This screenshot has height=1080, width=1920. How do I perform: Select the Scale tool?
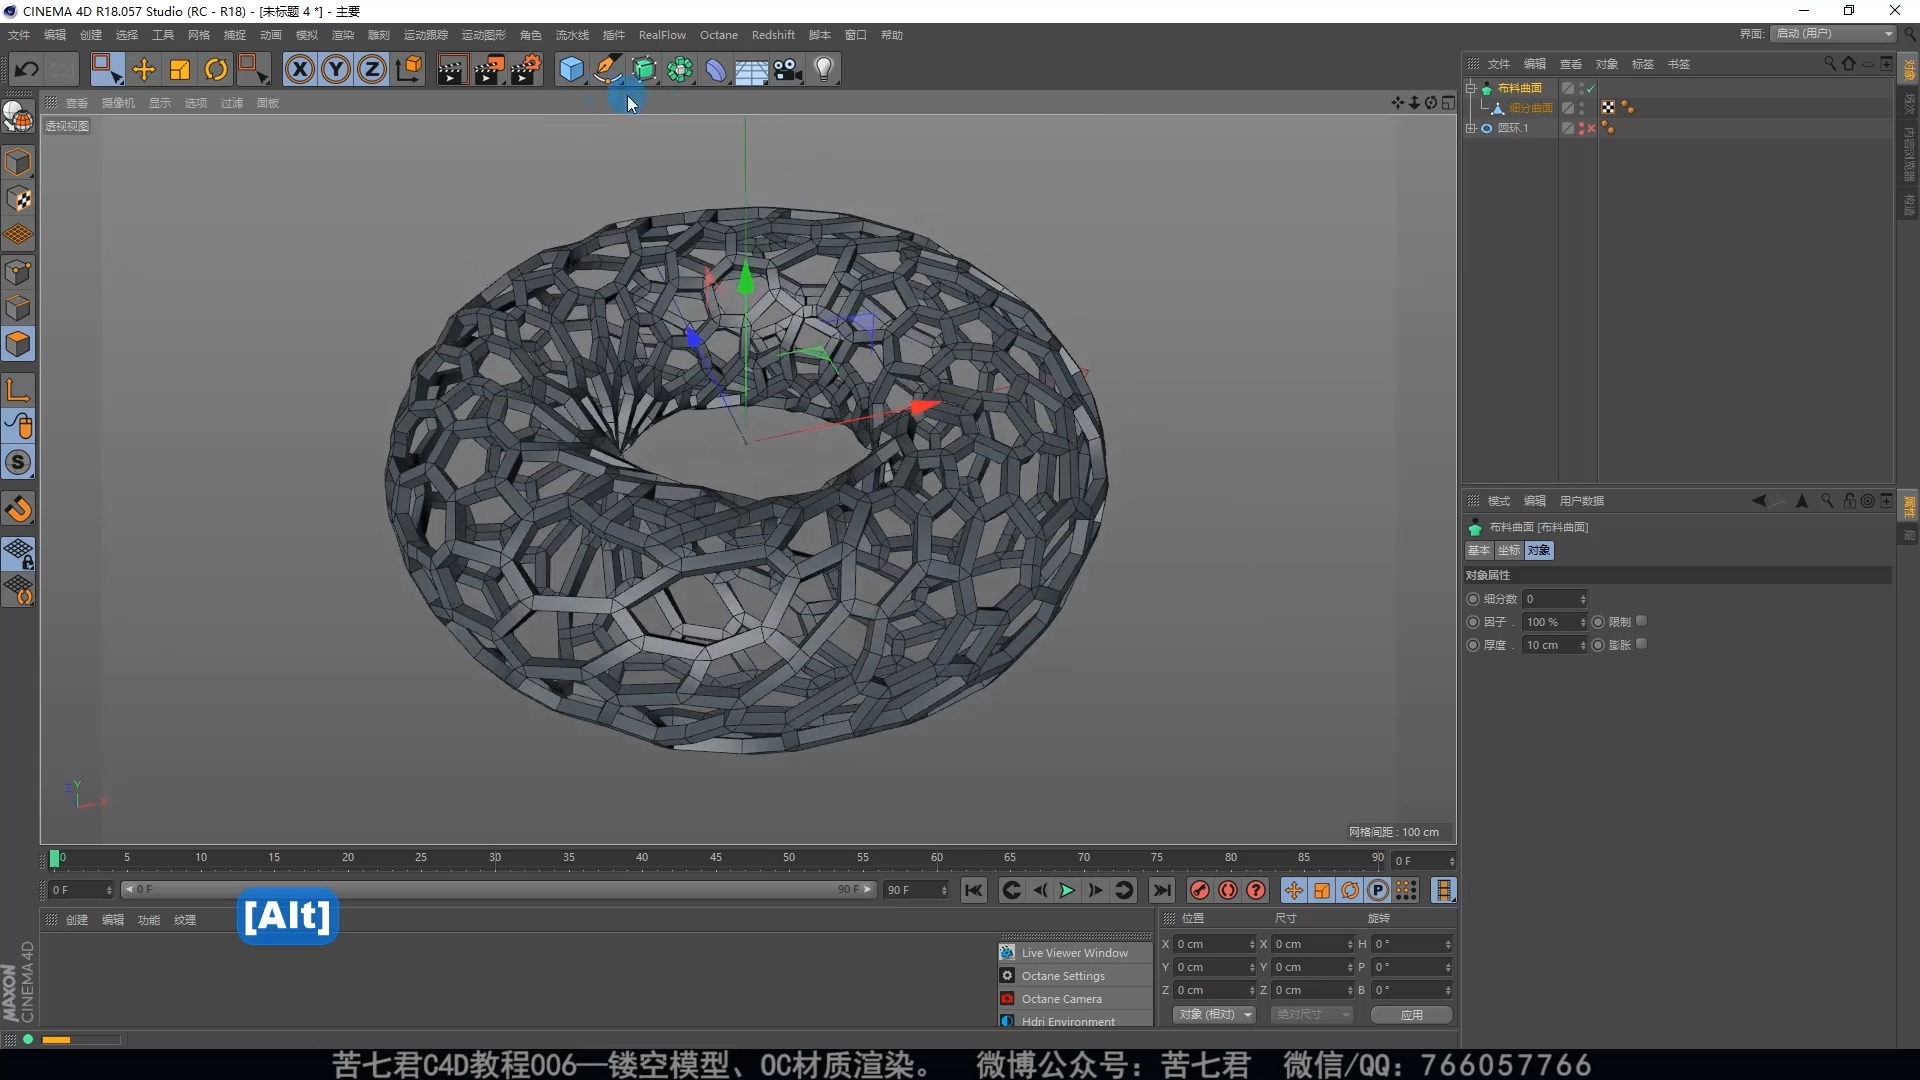[x=180, y=69]
